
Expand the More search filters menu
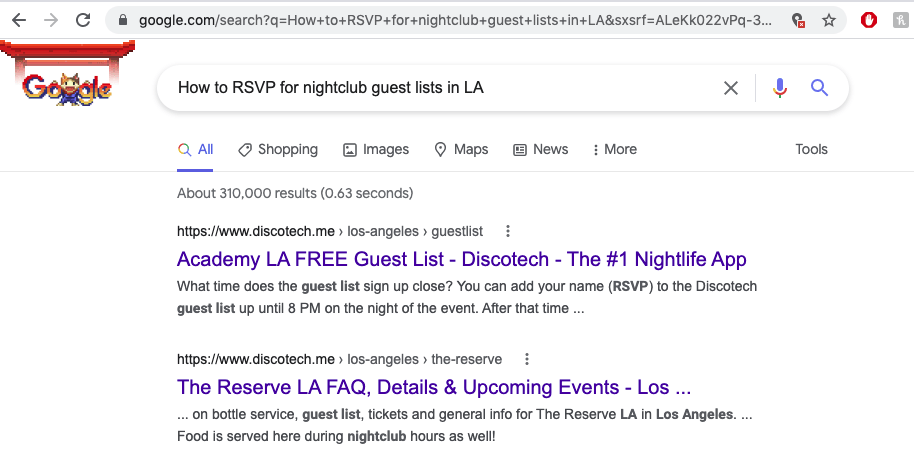coord(614,149)
